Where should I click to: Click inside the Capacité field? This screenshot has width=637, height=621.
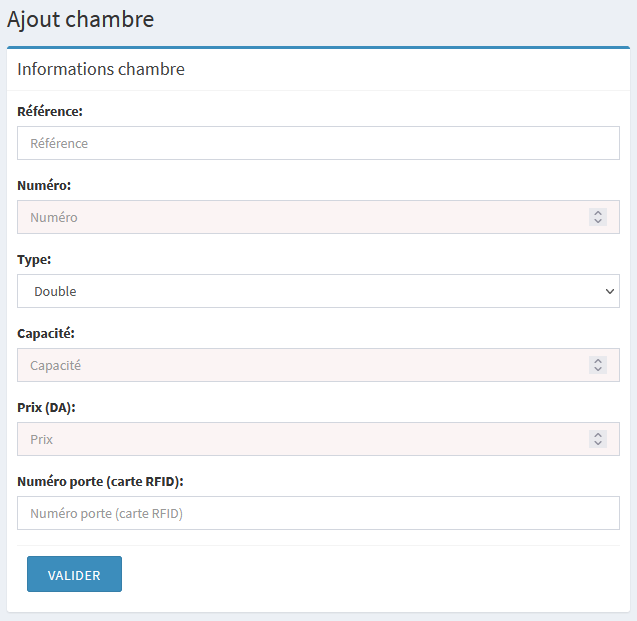(x=300, y=365)
